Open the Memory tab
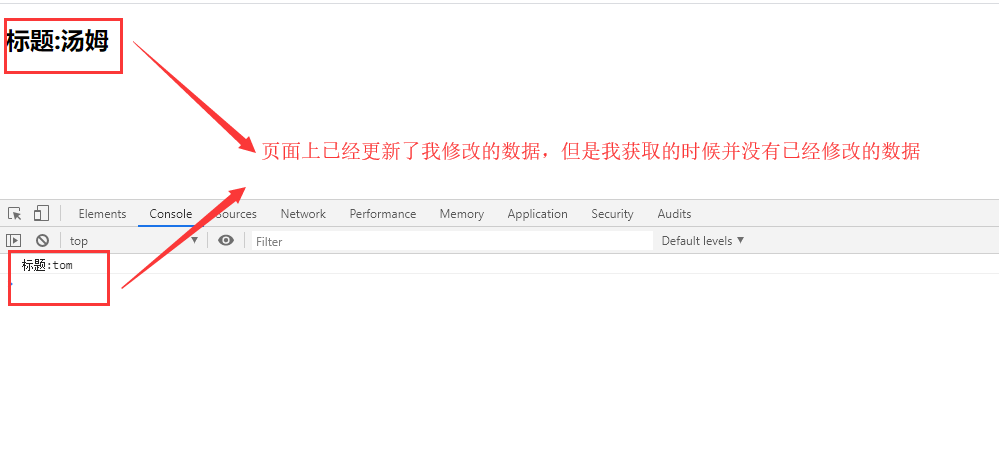Image resolution: width=999 pixels, height=450 pixels. tap(462, 214)
